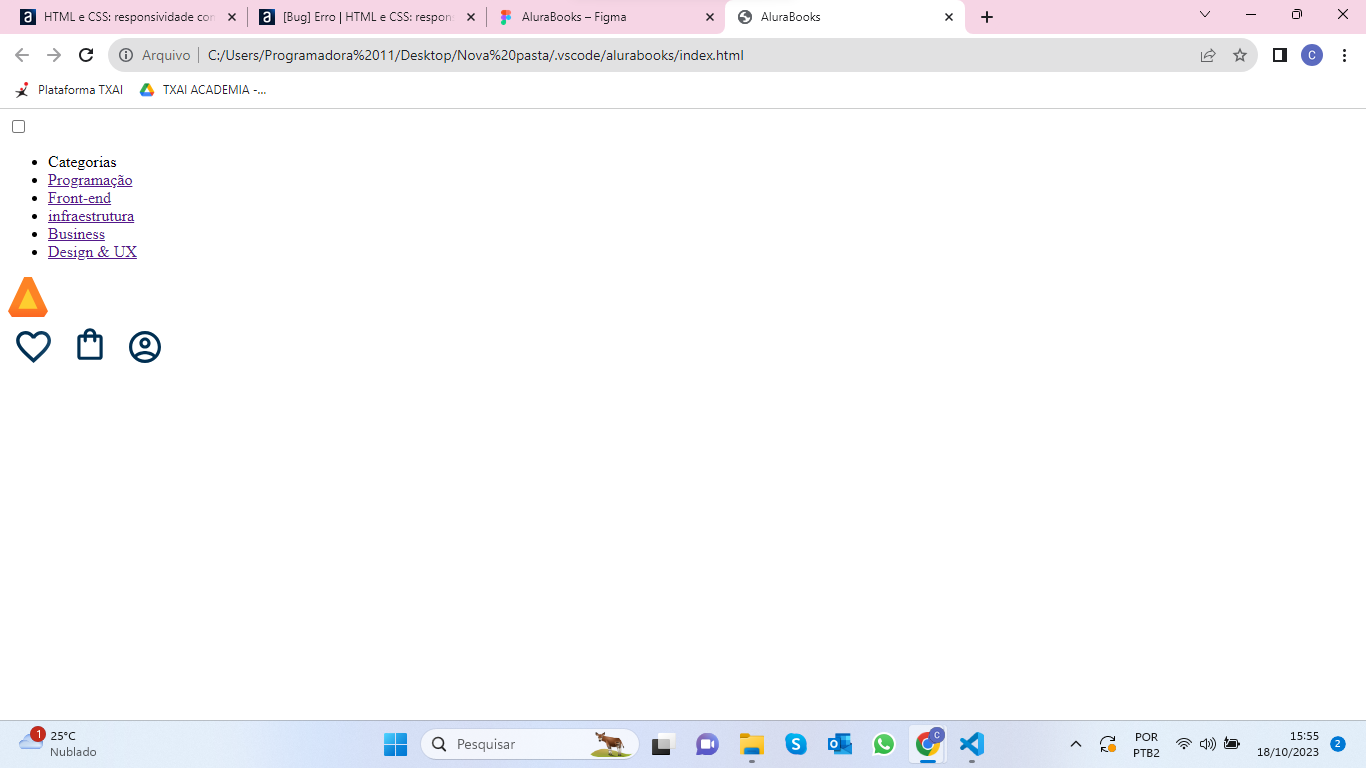Open the Windows Start menu
The height and width of the screenshot is (768, 1366).
coord(395,744)
